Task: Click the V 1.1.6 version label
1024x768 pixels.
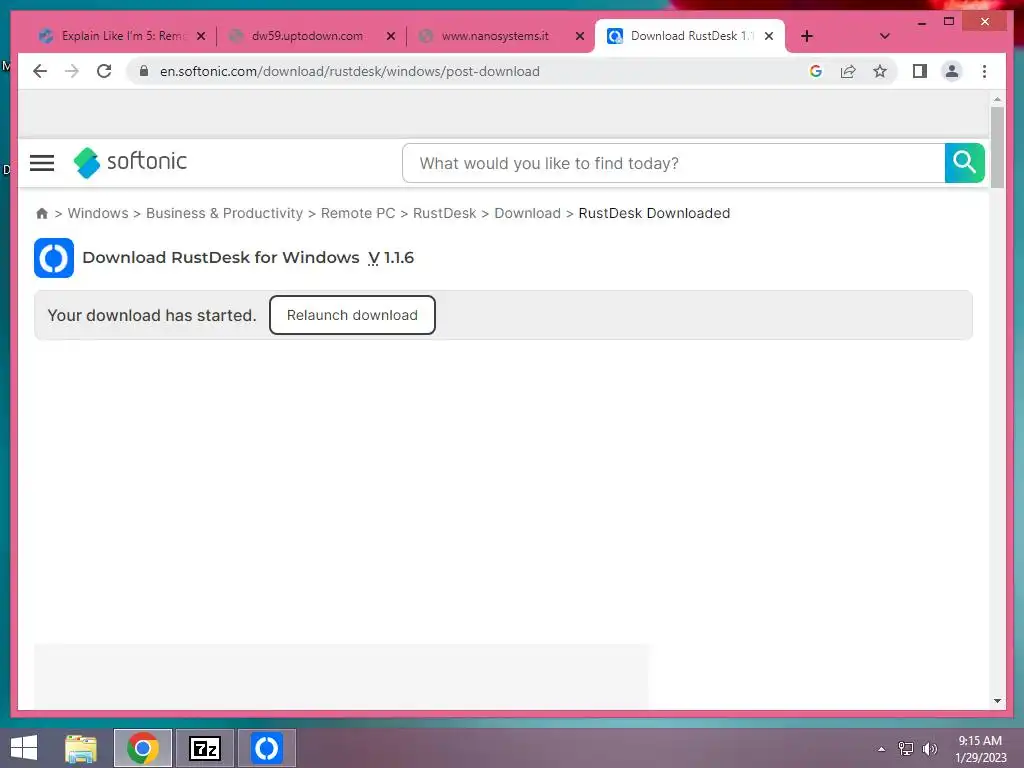Action: [x=391, y=258]
